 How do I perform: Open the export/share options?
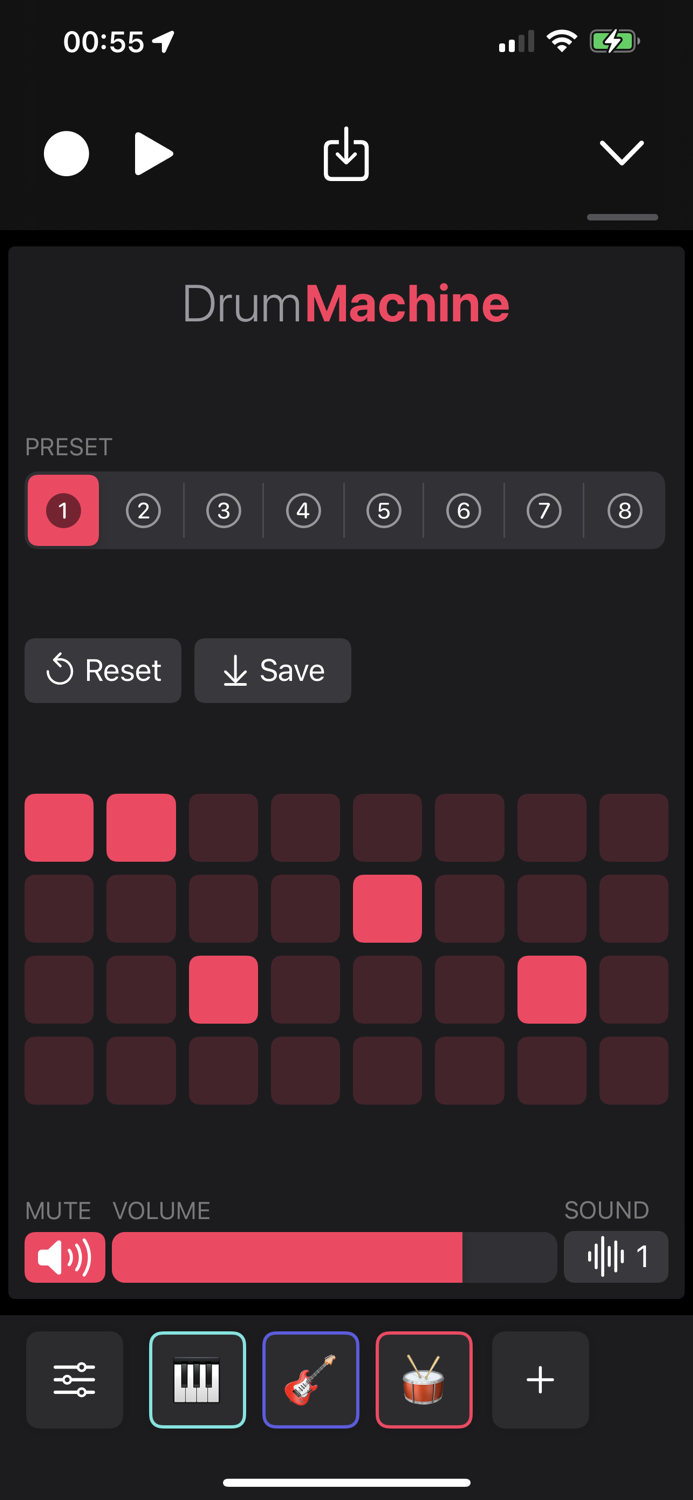pyautogui.click(x=345, y=154)
